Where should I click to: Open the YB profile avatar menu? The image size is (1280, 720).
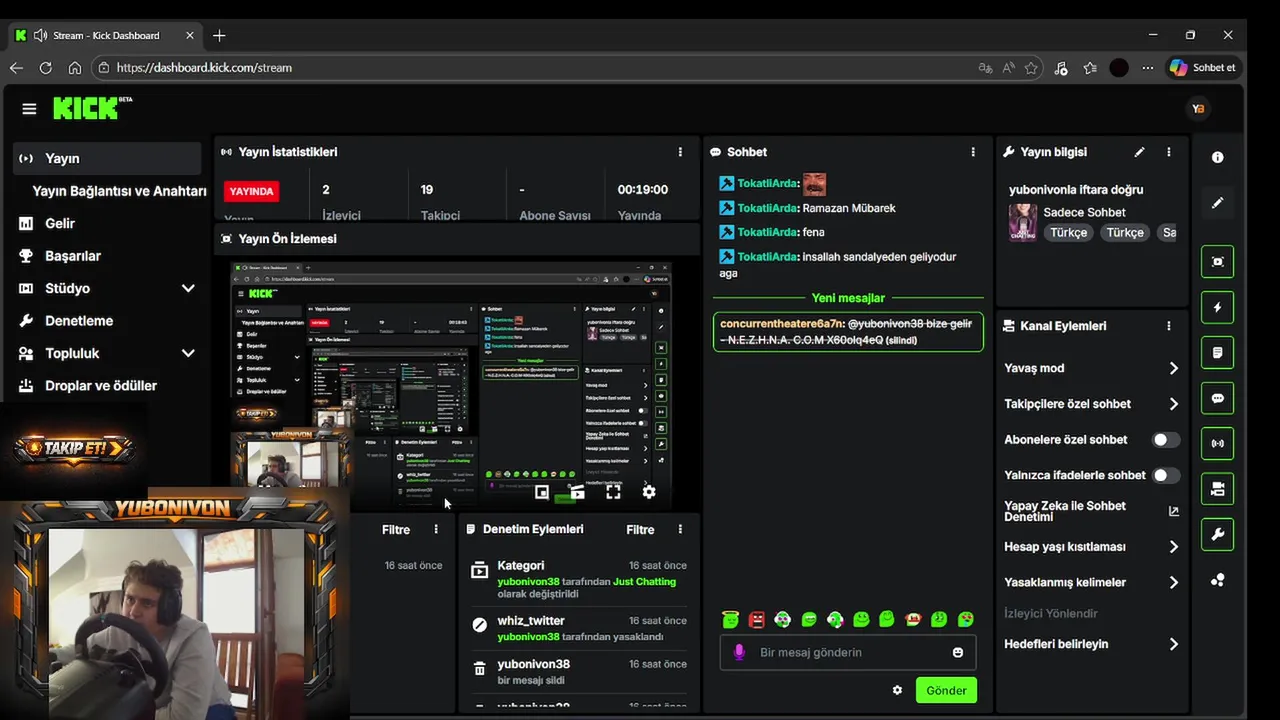[1198, 108]
